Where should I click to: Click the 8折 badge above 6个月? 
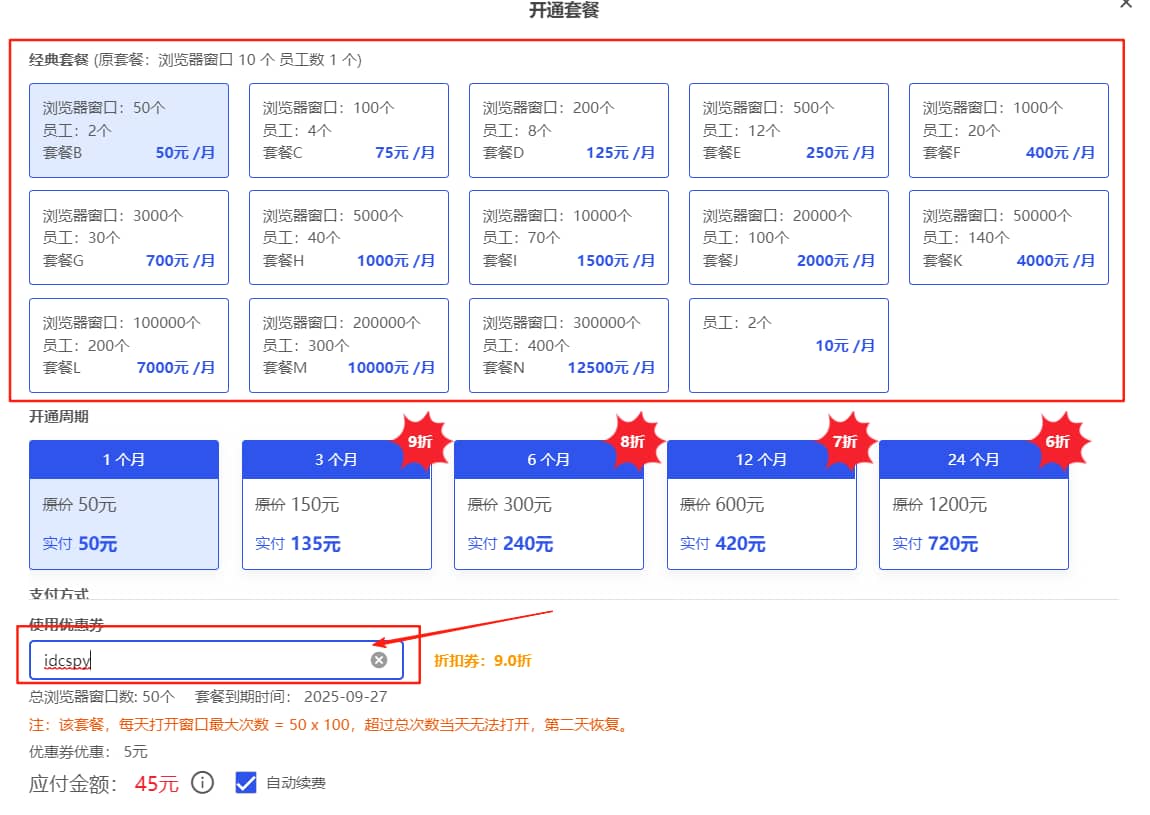click(635, 440)
